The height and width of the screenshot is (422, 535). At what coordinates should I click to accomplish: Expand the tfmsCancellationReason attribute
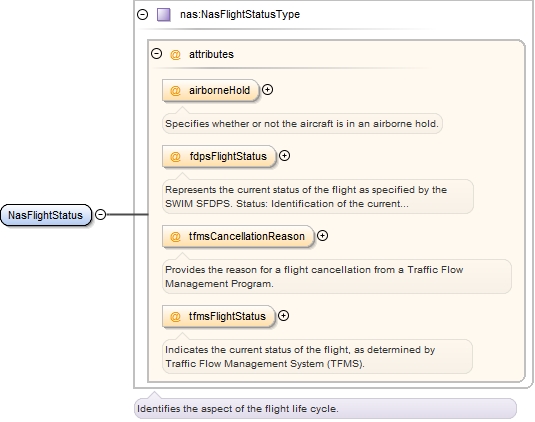click(322, 235)
